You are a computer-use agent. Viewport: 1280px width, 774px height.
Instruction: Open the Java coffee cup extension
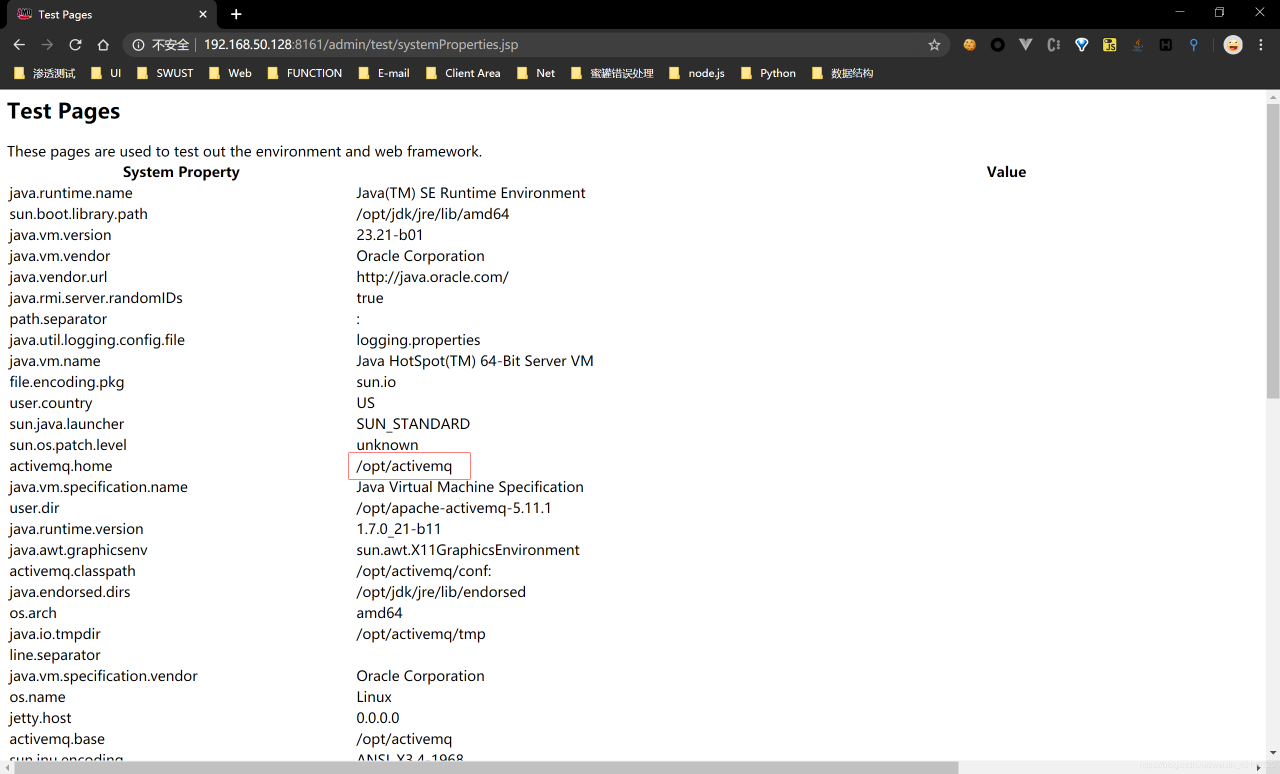tap(1137, 45)
